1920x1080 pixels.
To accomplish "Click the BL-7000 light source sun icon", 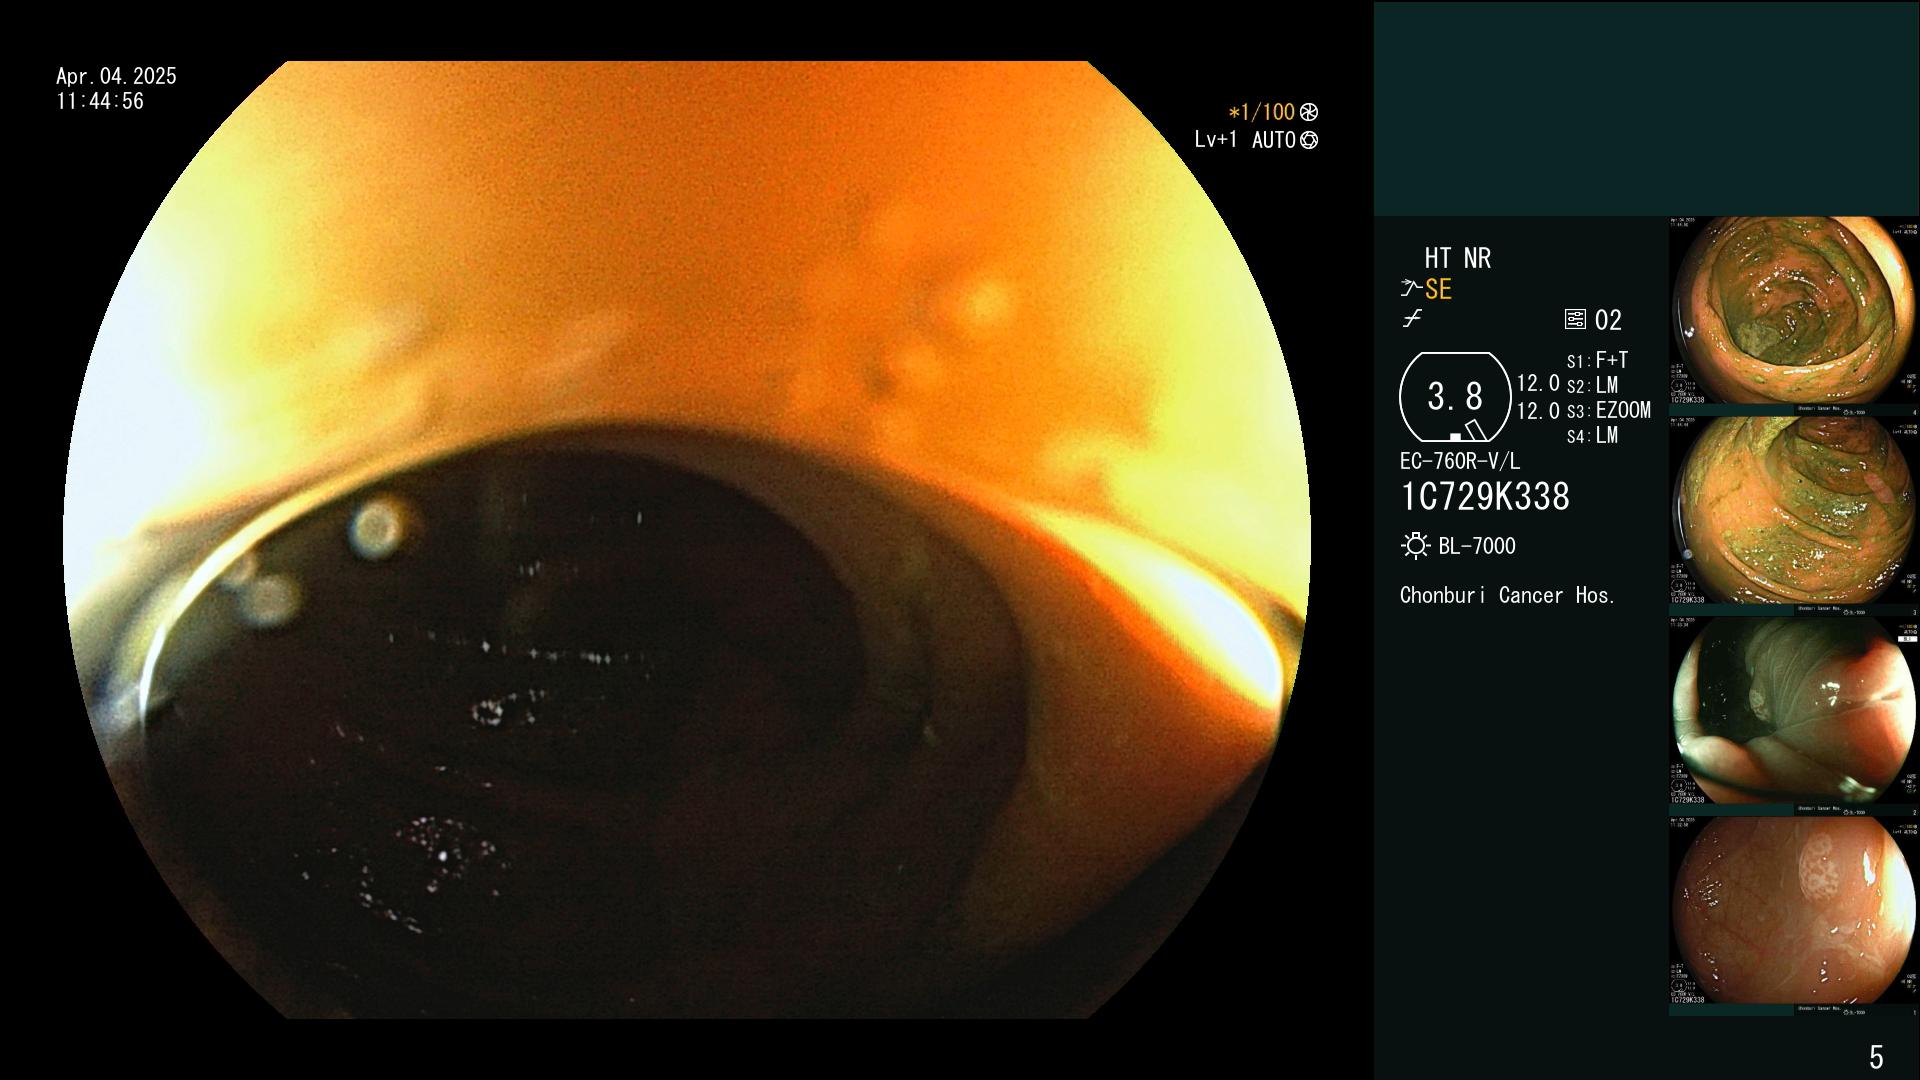I will [x=1415, y=546].
